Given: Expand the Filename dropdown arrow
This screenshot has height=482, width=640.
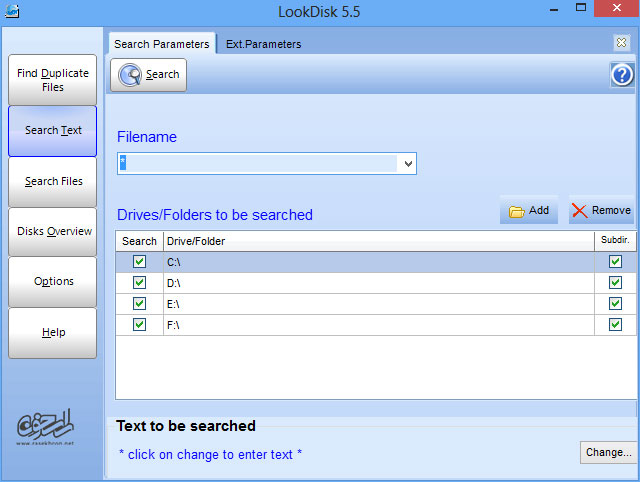Looking at the screenshot, I should tap(408, 164).
